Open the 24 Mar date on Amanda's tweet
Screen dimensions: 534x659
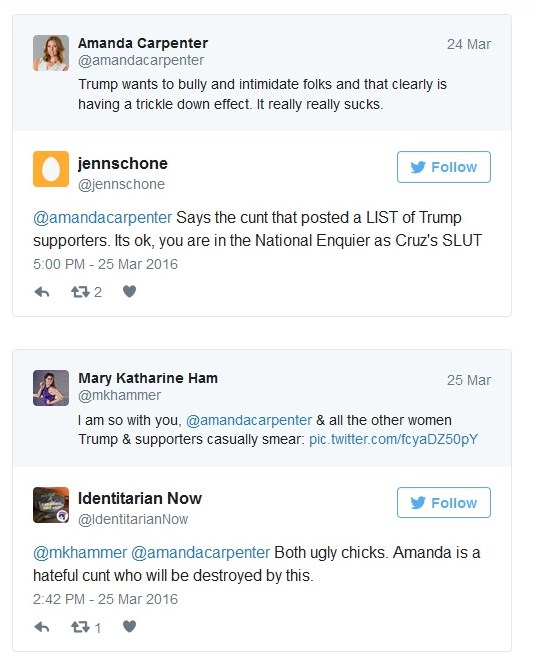(x=469, y=44)
